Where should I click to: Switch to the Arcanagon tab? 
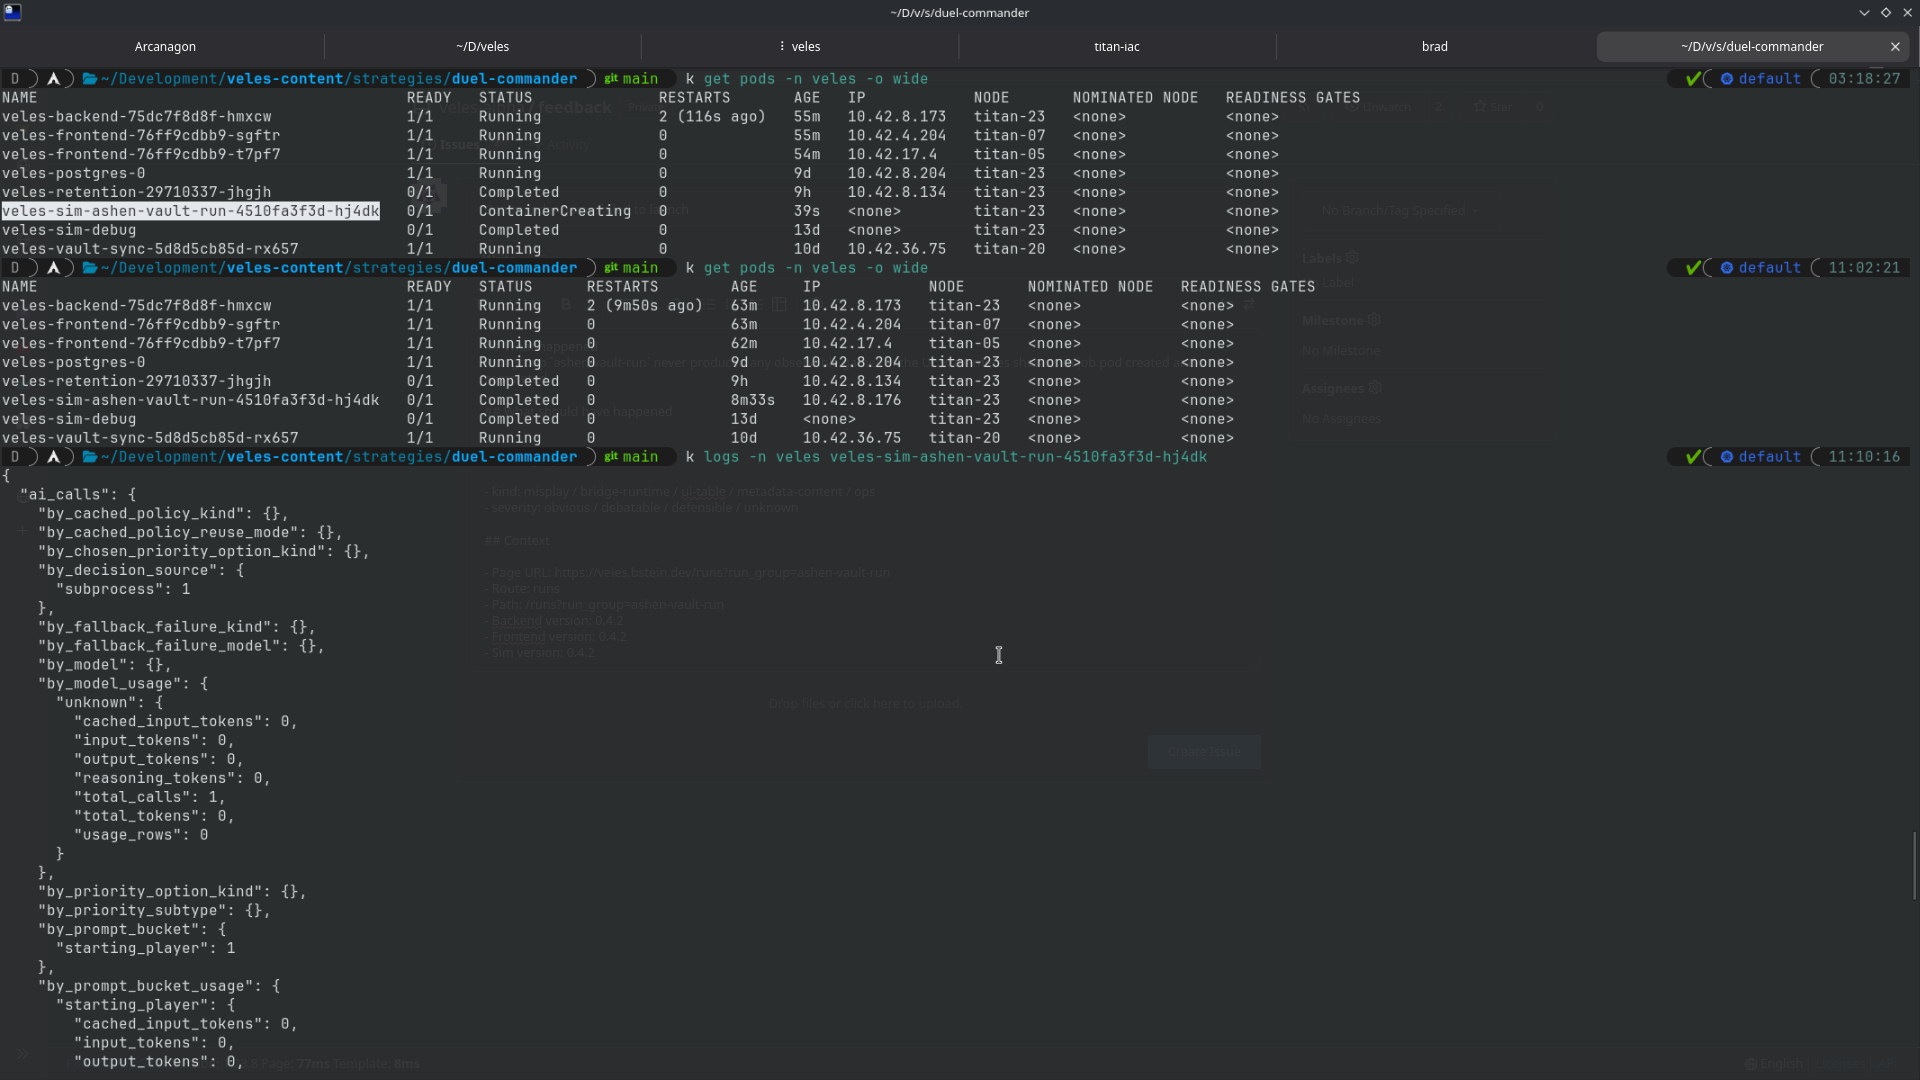(x=165, y=47)
